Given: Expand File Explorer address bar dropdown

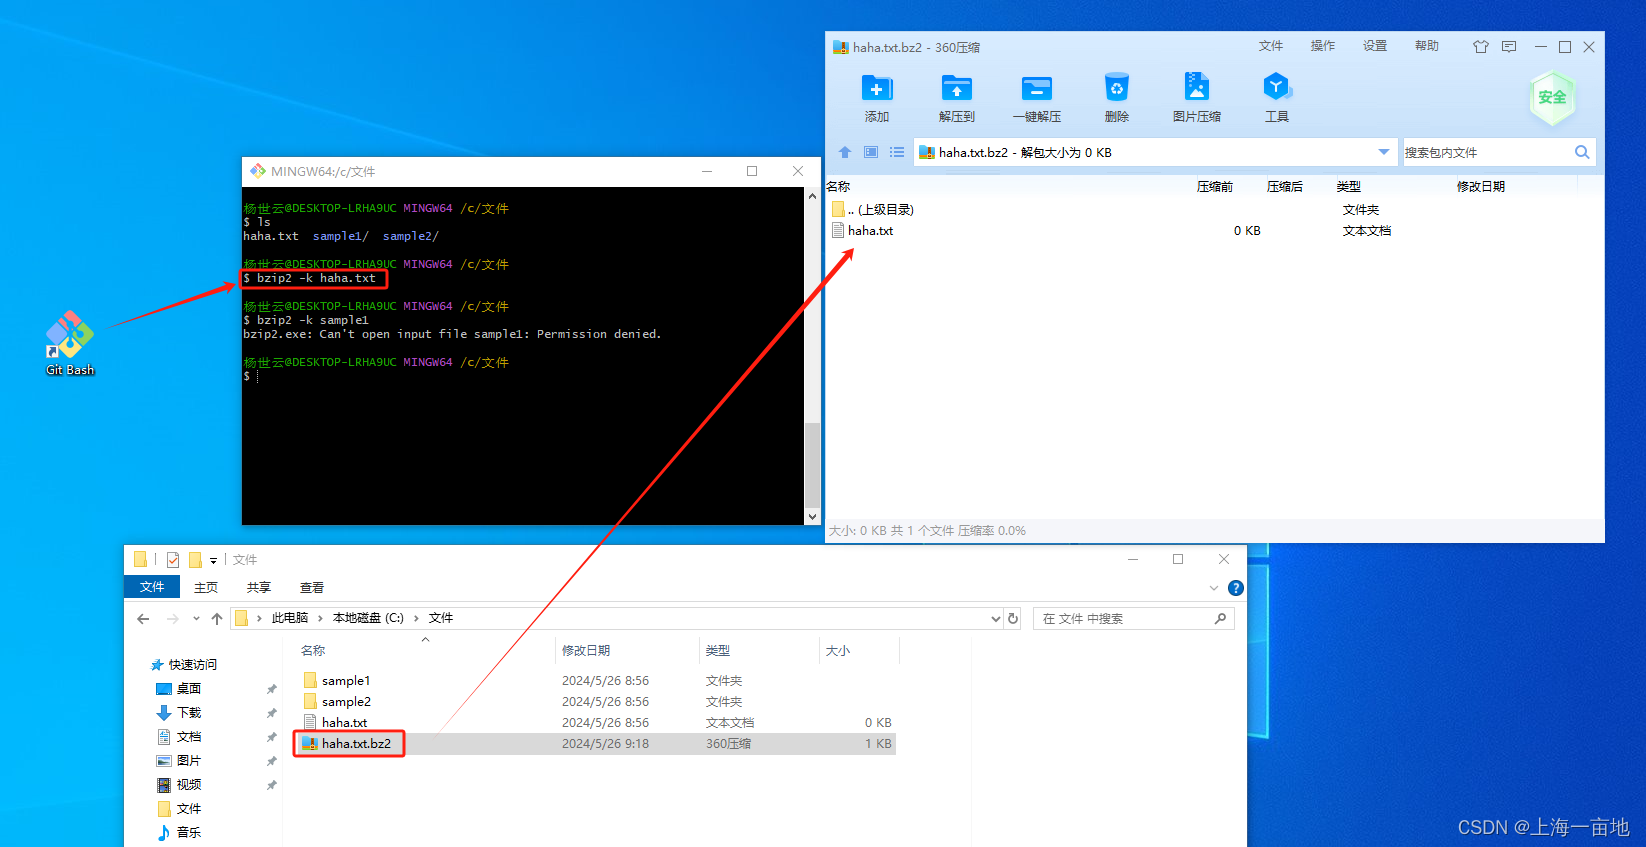Looking at the screenshot, I should click(x=995, y=619).
